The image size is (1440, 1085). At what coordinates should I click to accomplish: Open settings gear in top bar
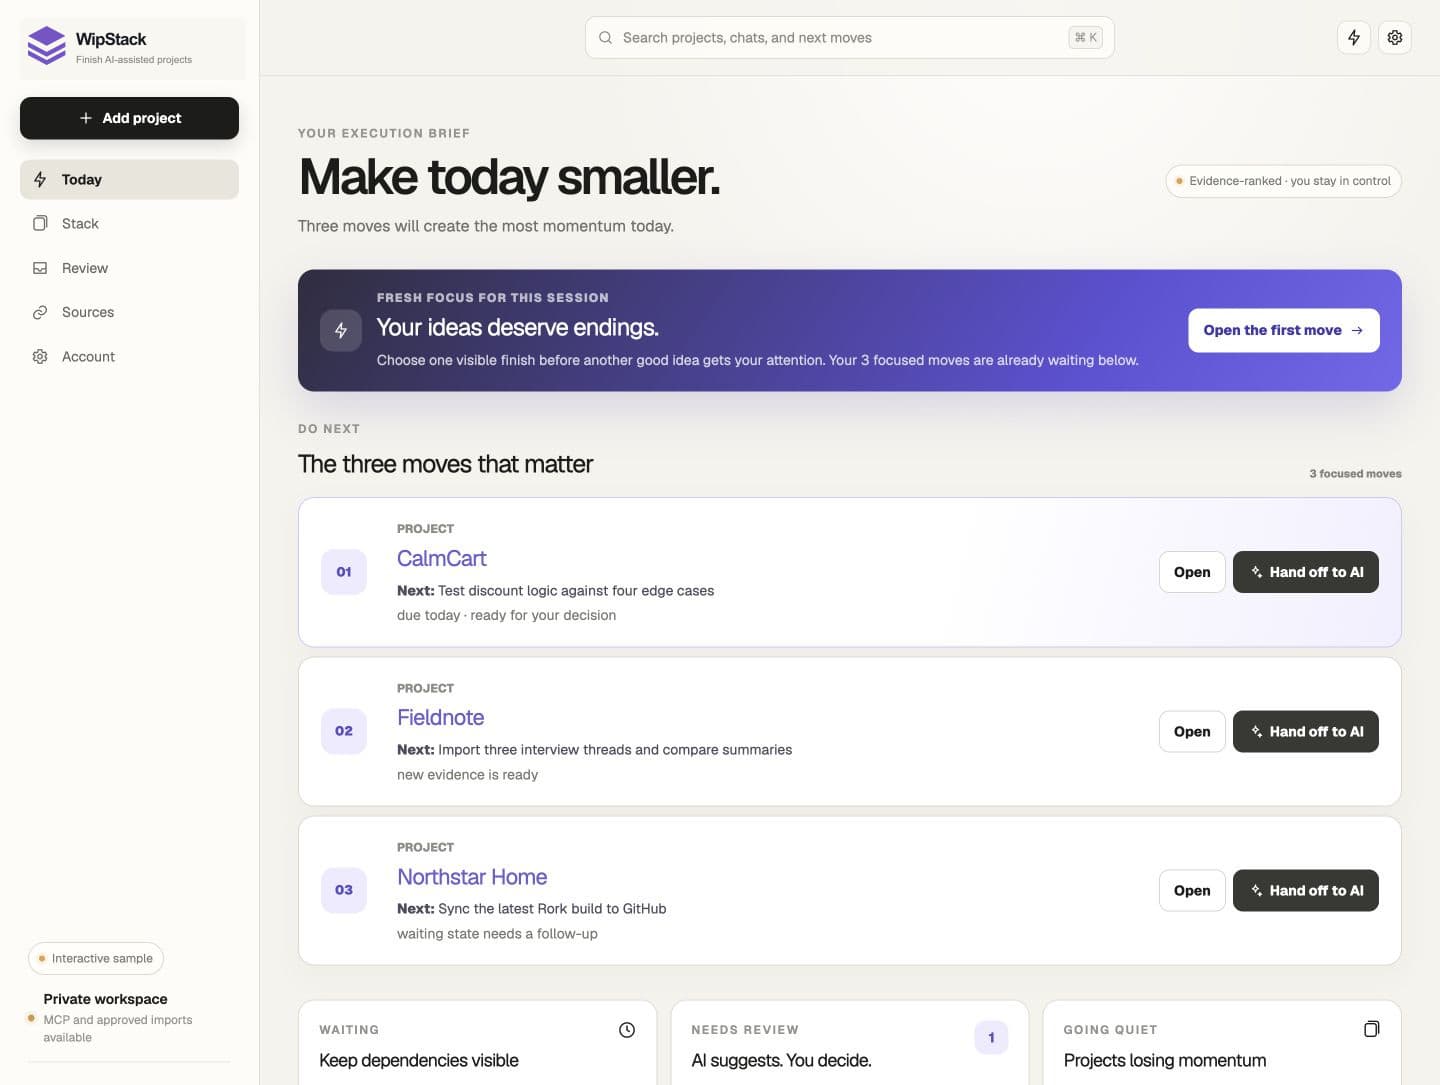[1395, 38]
